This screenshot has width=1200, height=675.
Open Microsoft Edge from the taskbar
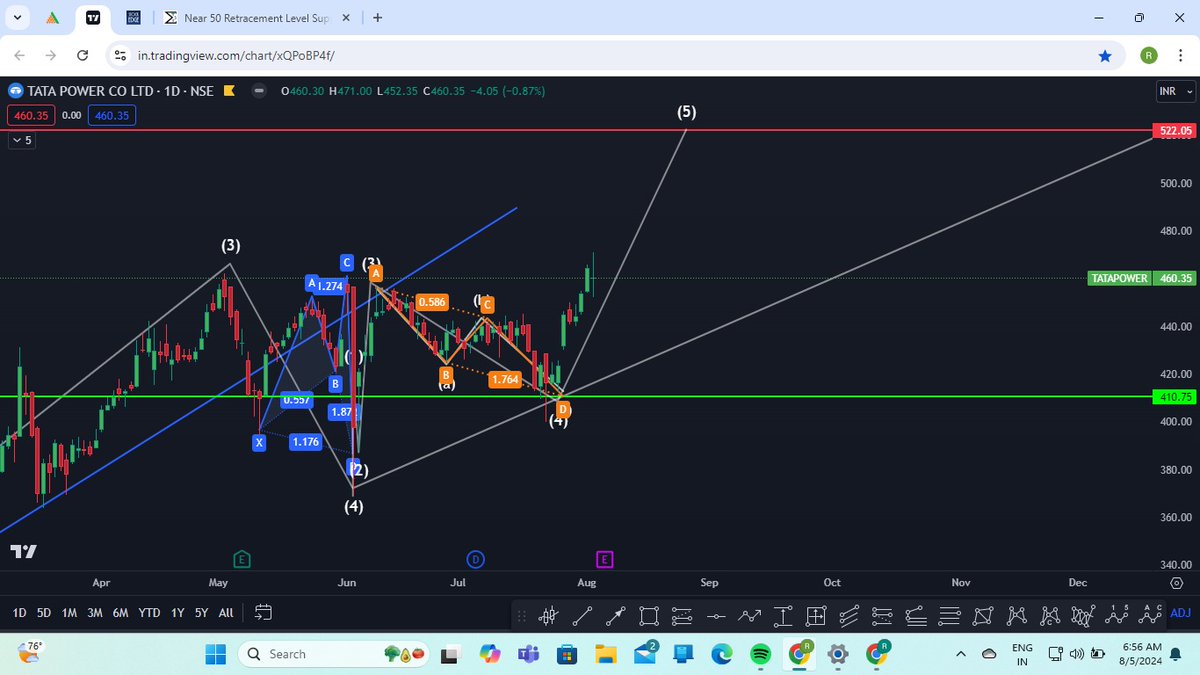pos(721,654)
